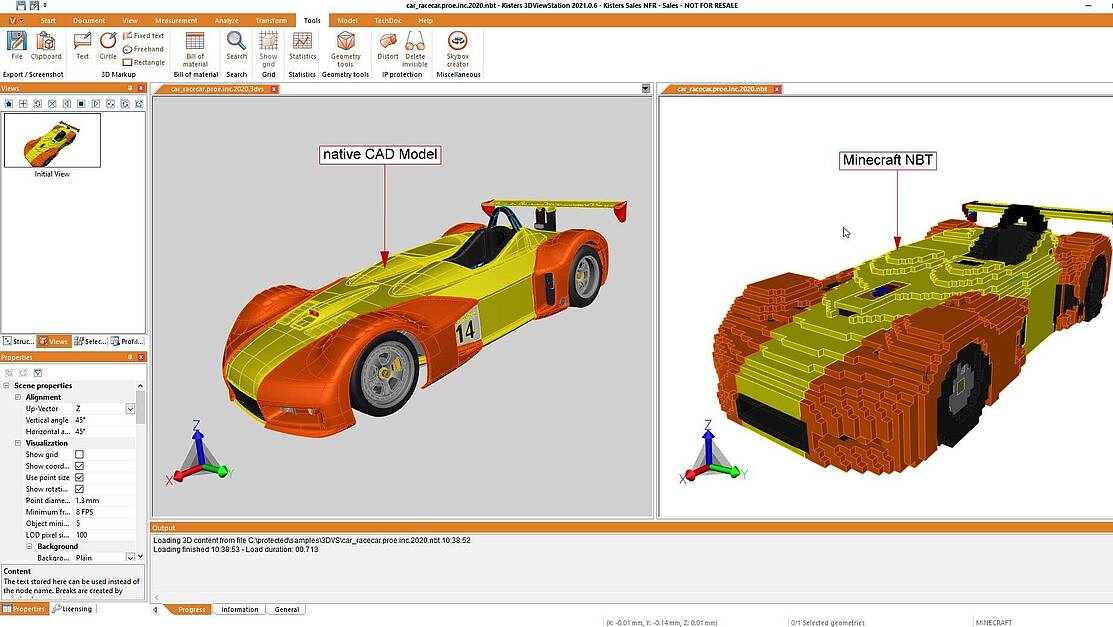Screen dimensions: 1113x627
Task: Collapse Scene properties section
Action: point(6,386)
